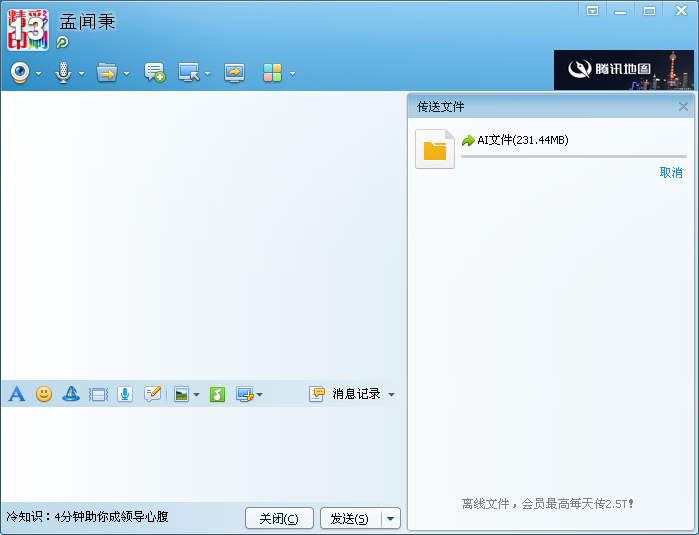This screenshot has height=535, width=699.
Task: Maximize the chat window
Action: point(650,11)
